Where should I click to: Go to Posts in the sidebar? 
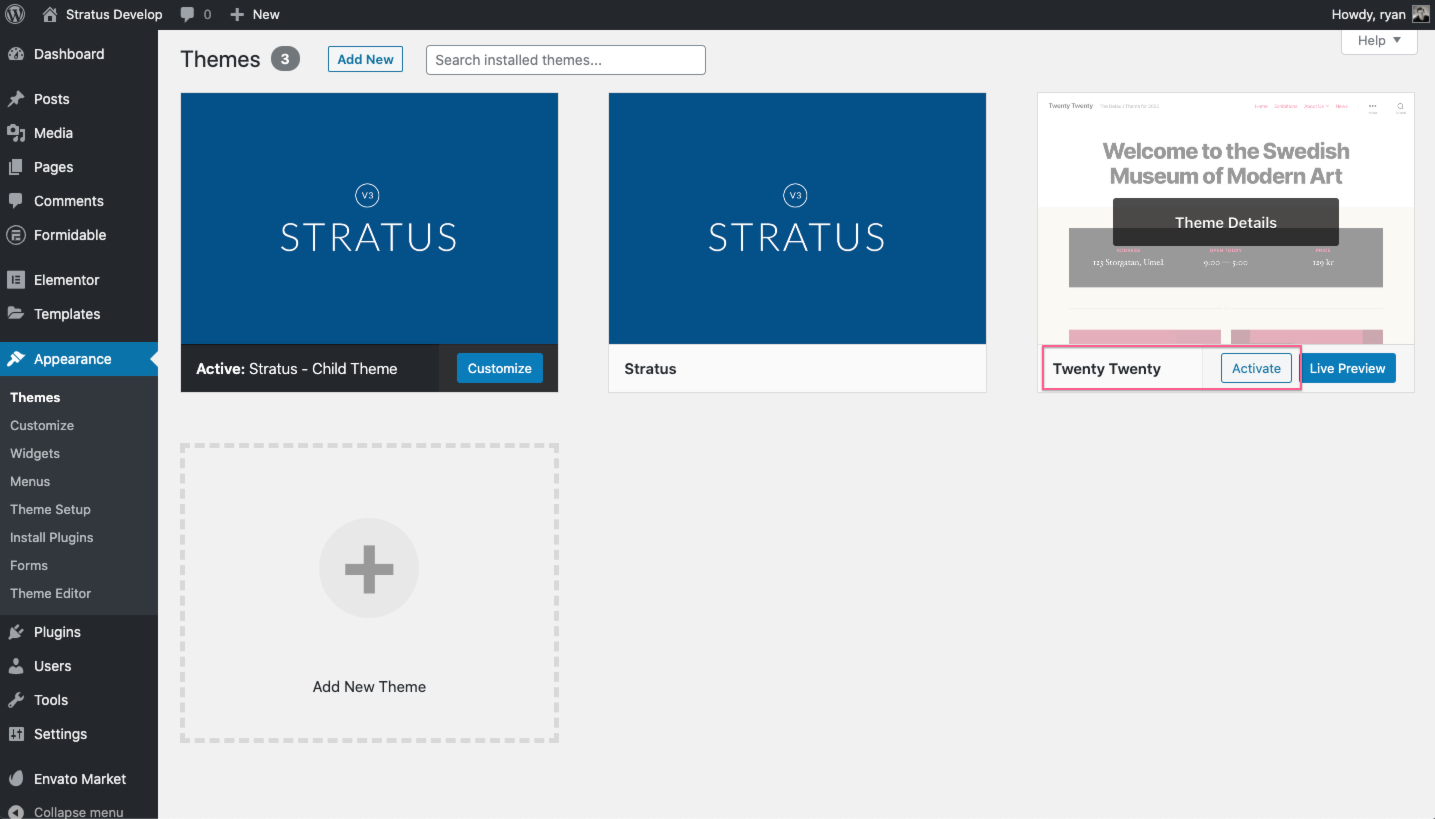point(79,99)
